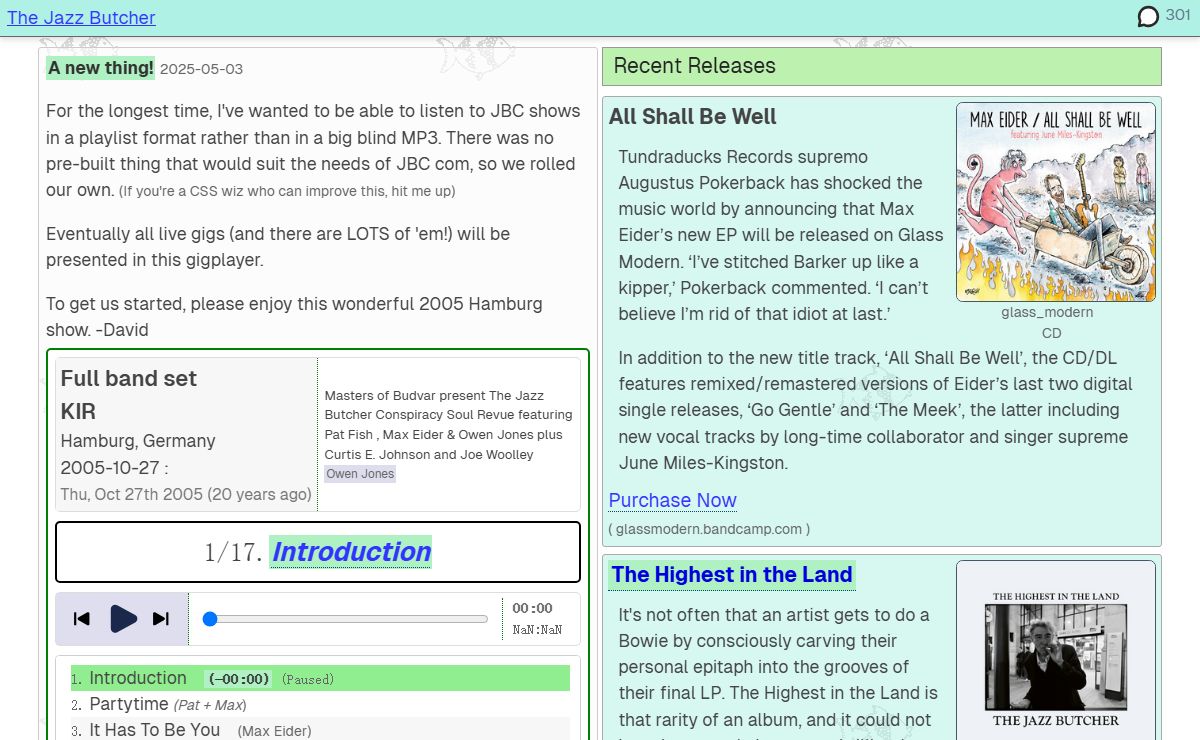Click the Full band set heading
This screenshot has width=1200, height=740.
pos(129,378)
